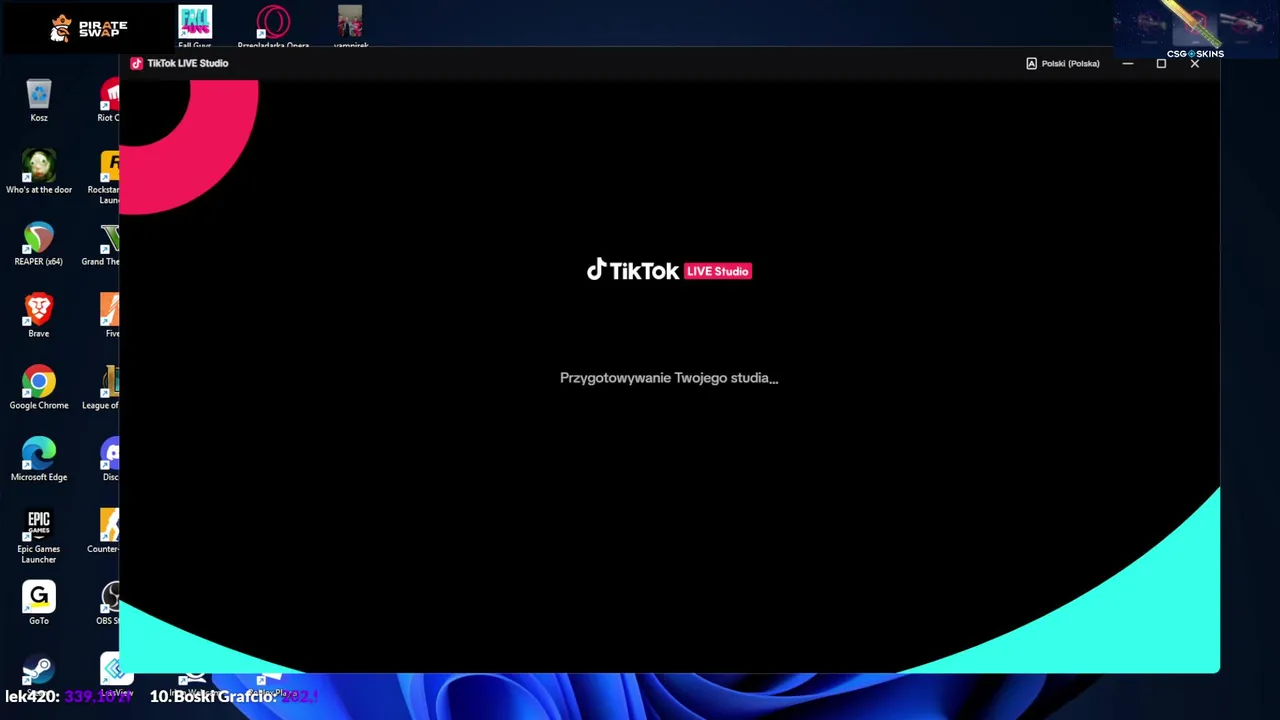Screen dimensions: 1280x720
Task: Click the Pirate Swap logo overlay
Action: pyautogui.click(x=89, y=28)
